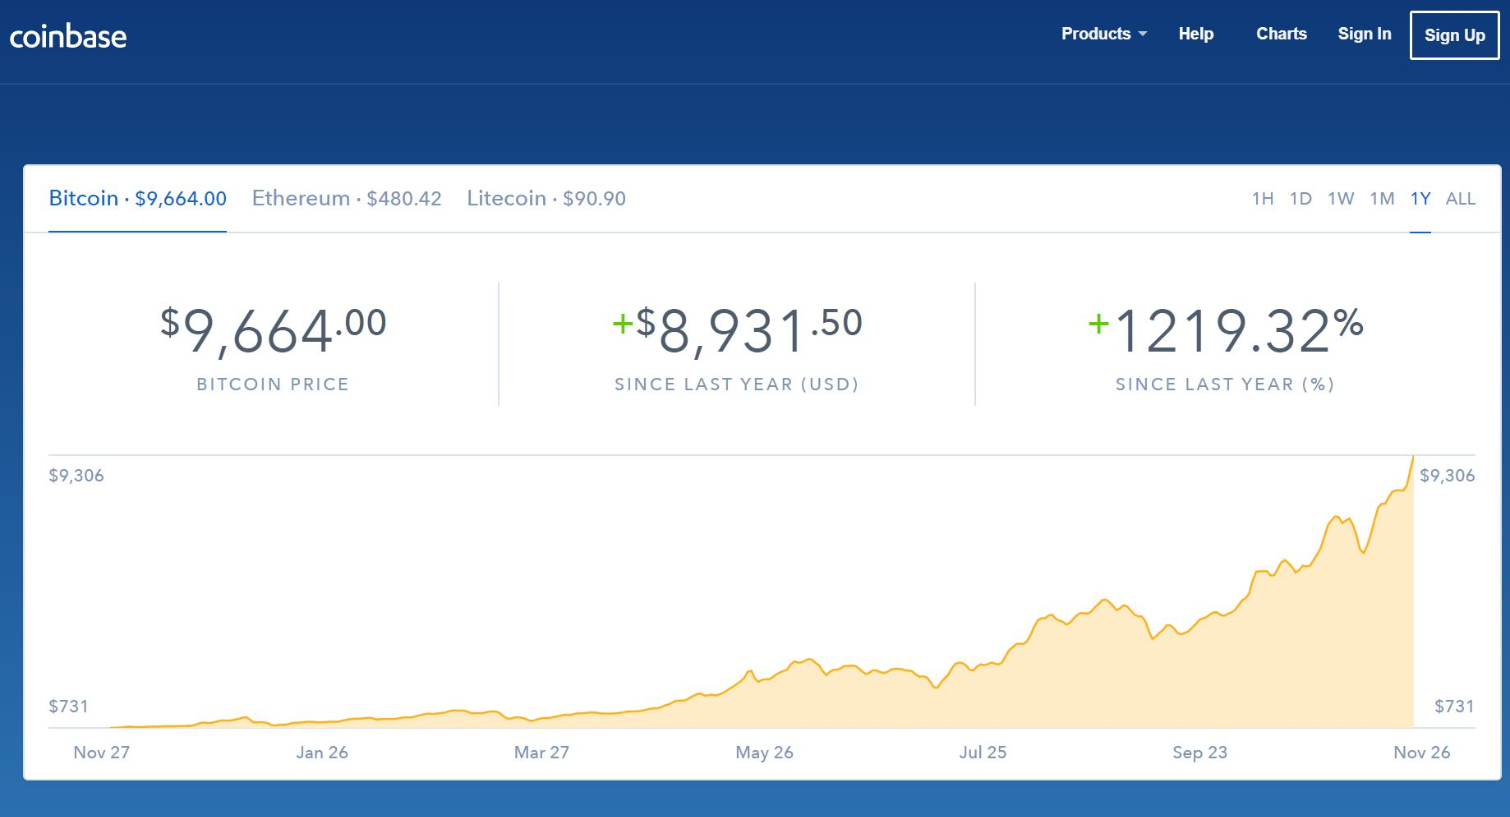The image size is (1510, 817).
Task: Click the SINCE LAST YEAR (%) caption
Action: click(1225, 384)
